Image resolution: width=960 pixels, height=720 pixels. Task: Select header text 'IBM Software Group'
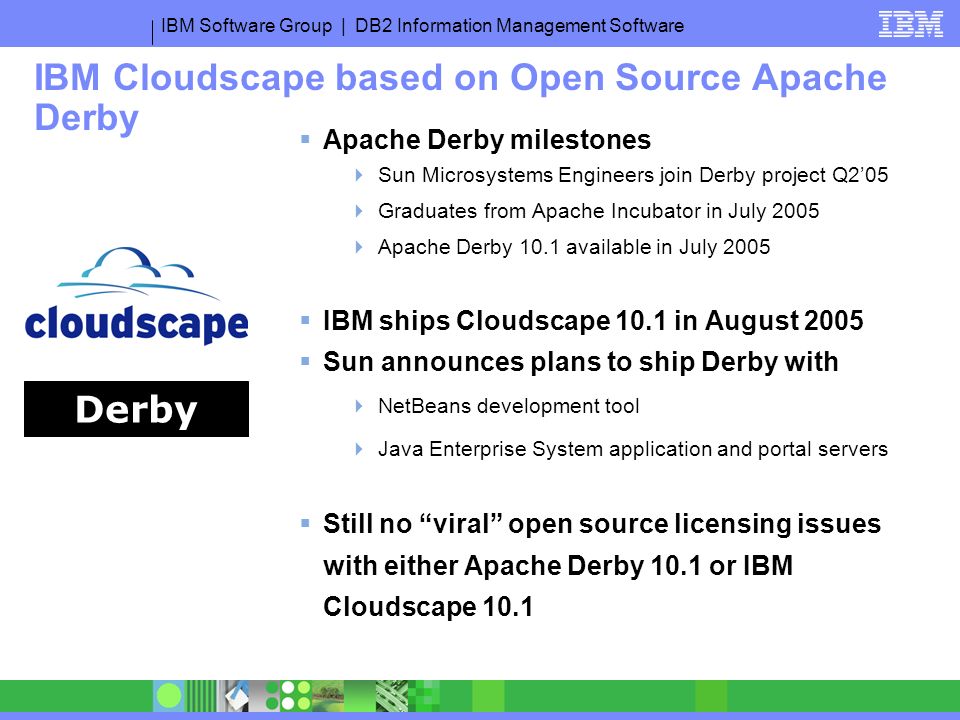coord(246,26)
